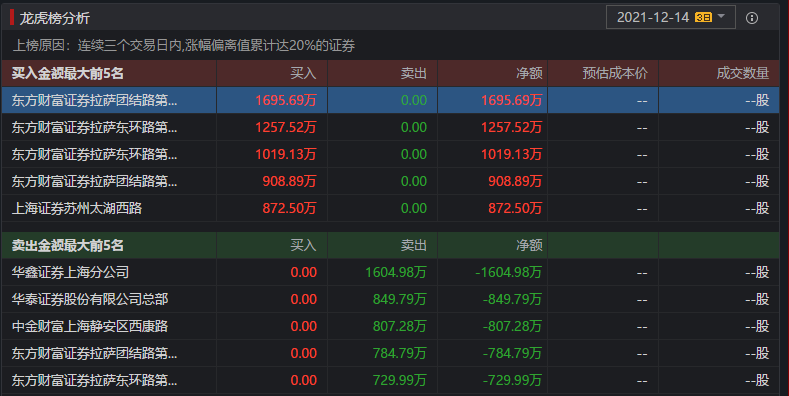Click the 872.50万 value in the 买入 column
The width and height of the screenshot is (789, 396).
(289, 208)
